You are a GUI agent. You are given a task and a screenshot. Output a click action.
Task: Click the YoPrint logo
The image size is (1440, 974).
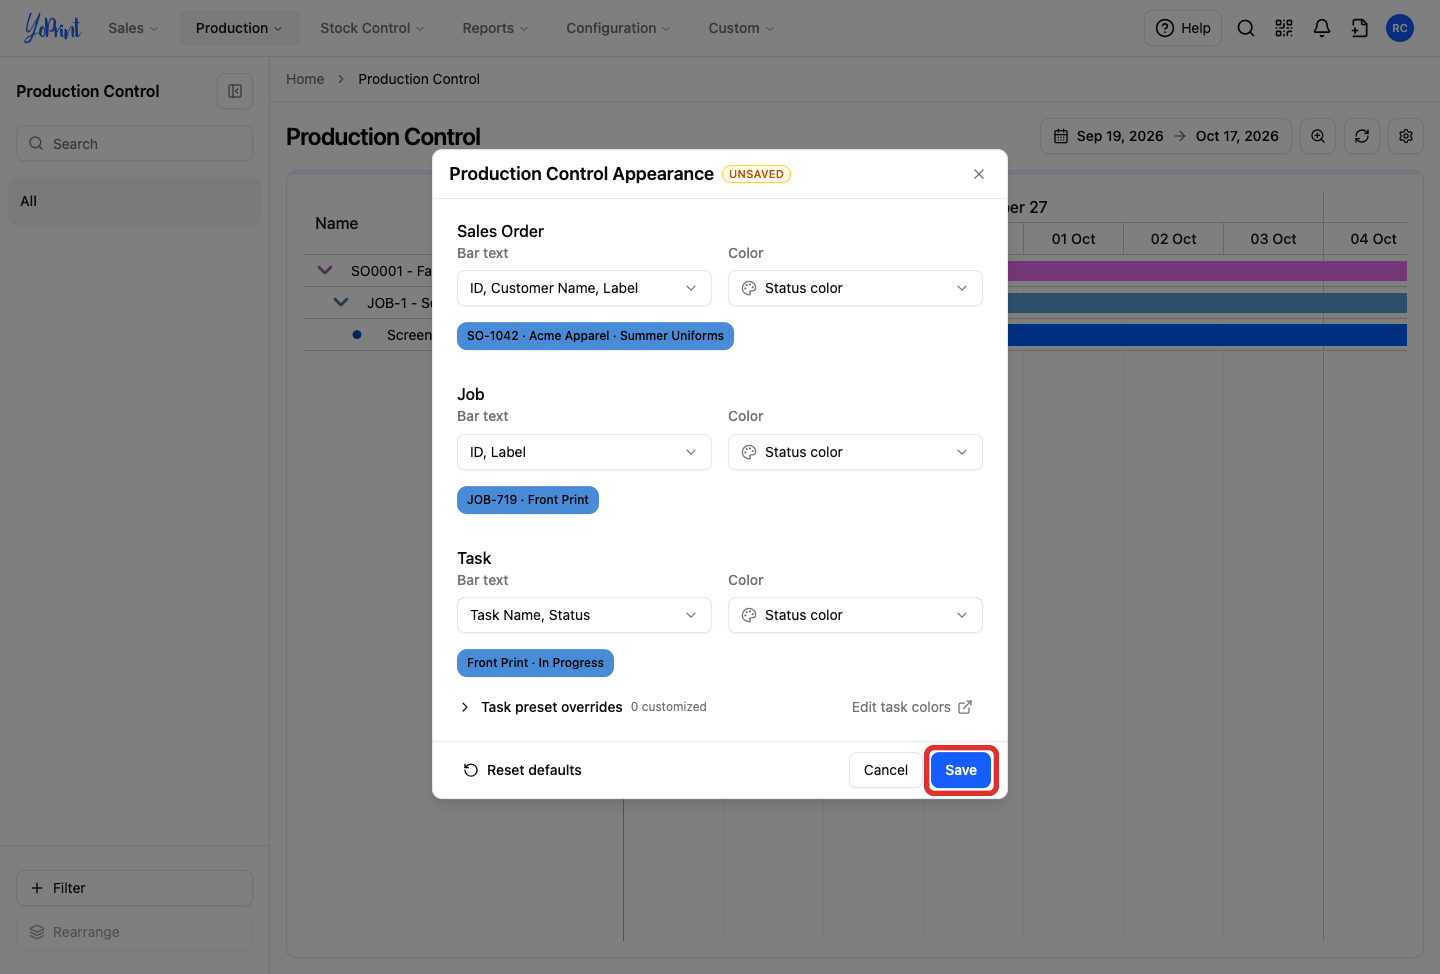tap(53, 28)
